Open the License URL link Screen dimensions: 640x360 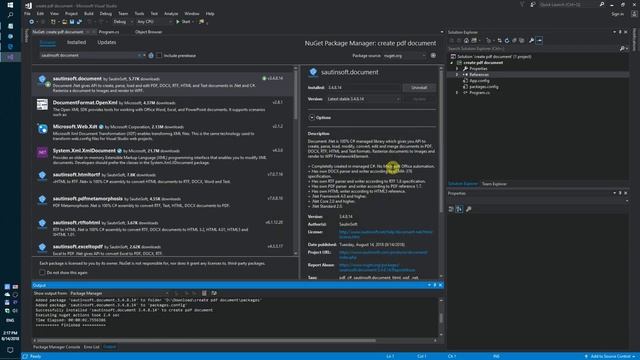385,234
